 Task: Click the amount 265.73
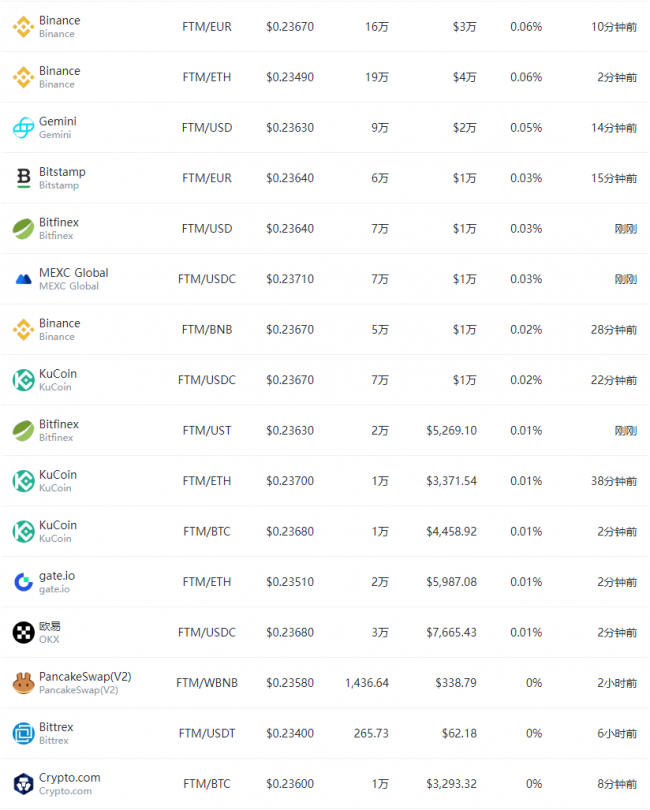(371, 734)
